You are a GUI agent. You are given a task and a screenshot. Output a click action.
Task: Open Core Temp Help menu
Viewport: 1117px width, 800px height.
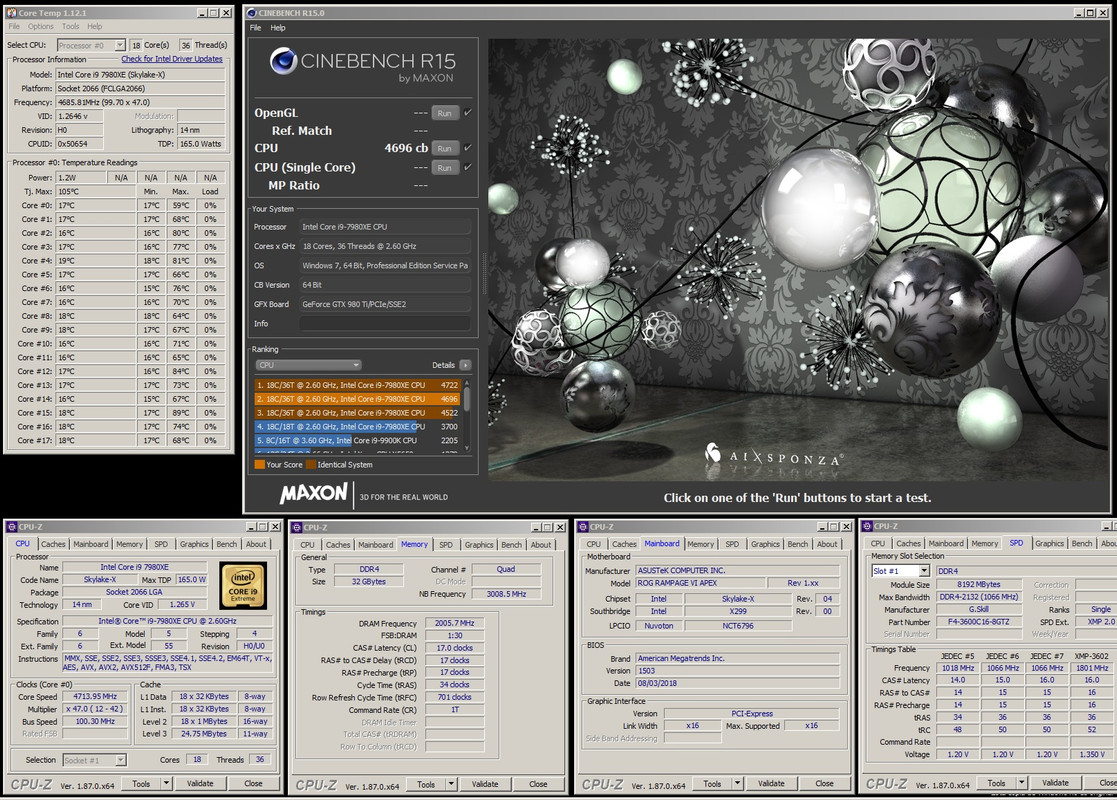[x=95, y=26]
